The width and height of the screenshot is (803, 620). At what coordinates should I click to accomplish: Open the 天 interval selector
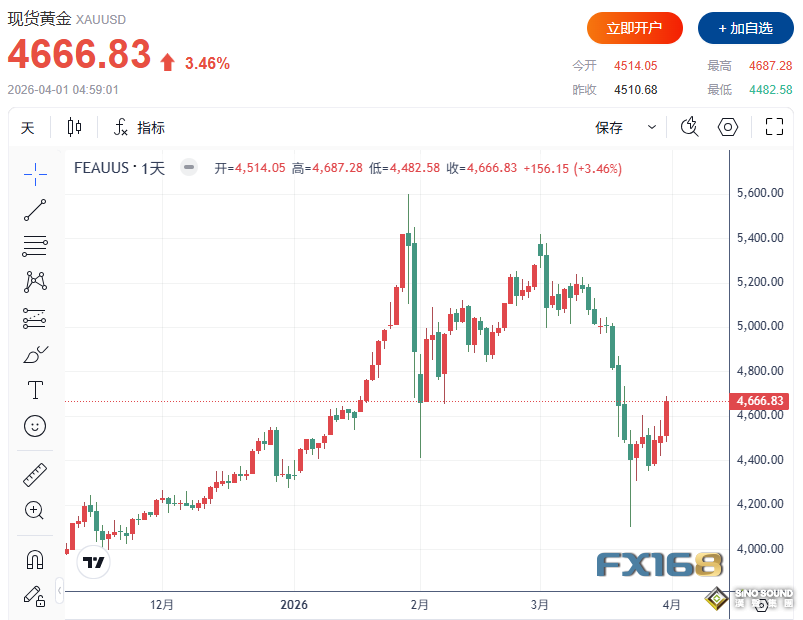pyautogui.click(x=27, y=128)
